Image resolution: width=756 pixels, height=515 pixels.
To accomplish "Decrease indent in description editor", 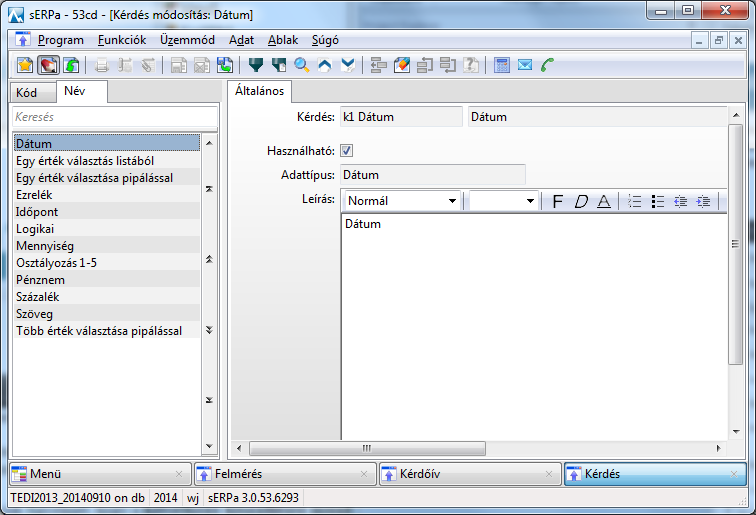I will [680, 202].
